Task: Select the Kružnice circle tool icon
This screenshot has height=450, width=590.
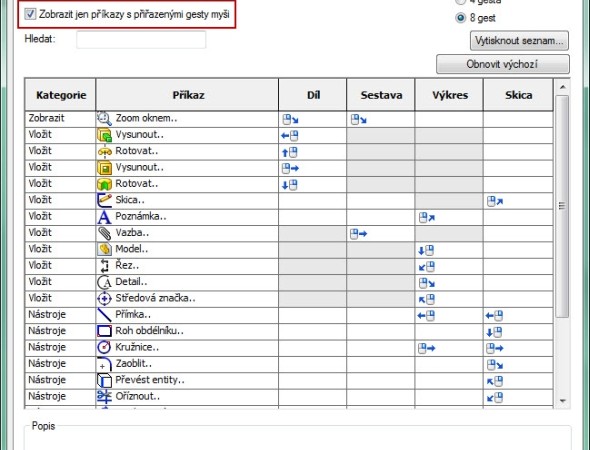Action: click(104, 347)
